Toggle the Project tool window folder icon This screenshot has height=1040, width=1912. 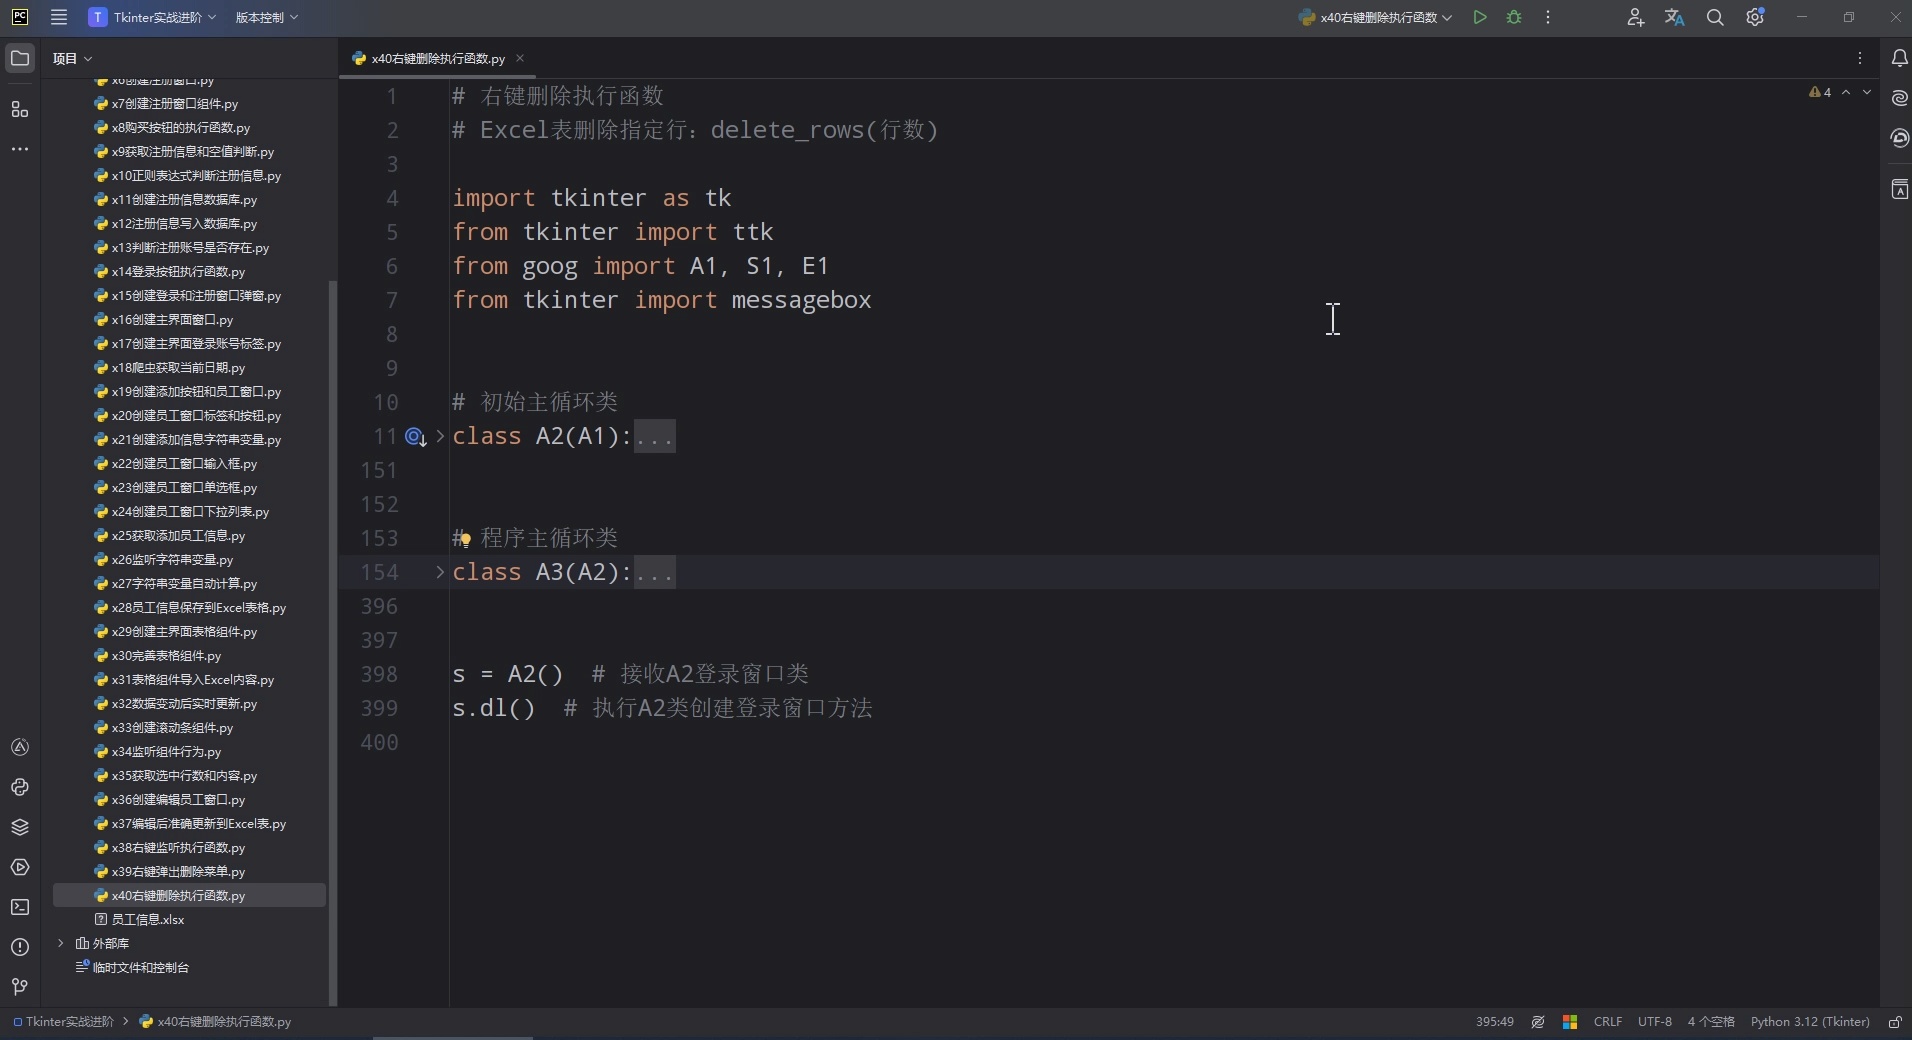20,57
